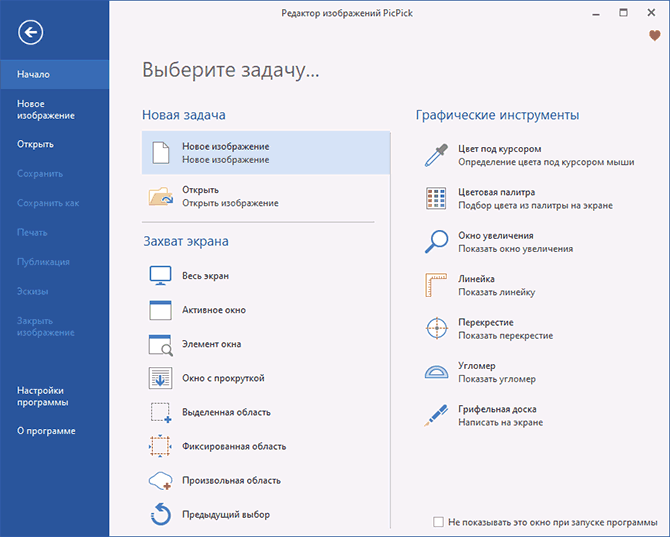
Task: Click the monitor icon for Весь экран
Action: coord(161,276)
